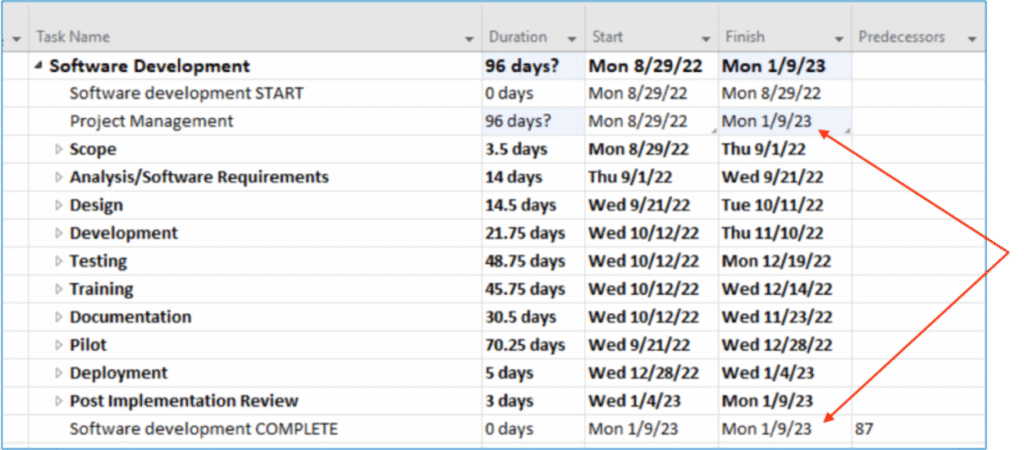Open the Predecessors column filter dropdown
The height and width of the screenshot is (450, 1024).
tap(972, 38)
